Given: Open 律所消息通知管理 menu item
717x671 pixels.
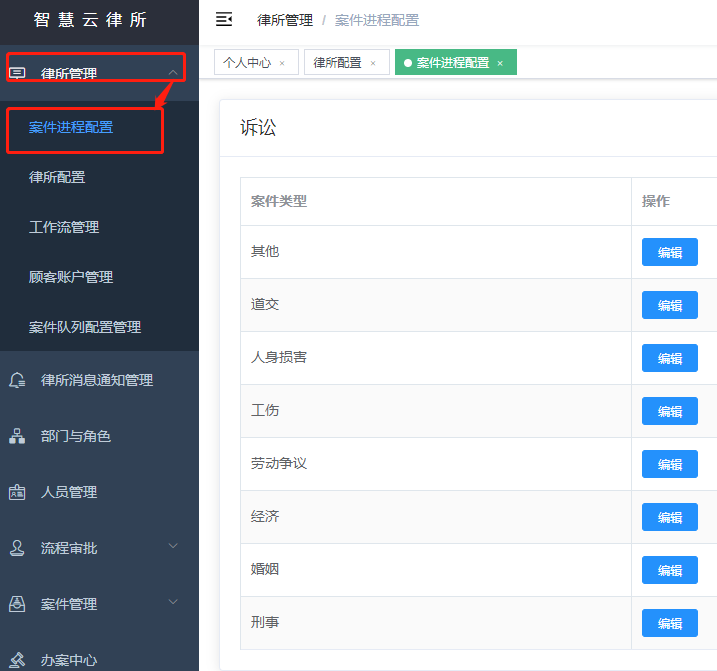Looking at the screenshot, I should pos(99,380).
